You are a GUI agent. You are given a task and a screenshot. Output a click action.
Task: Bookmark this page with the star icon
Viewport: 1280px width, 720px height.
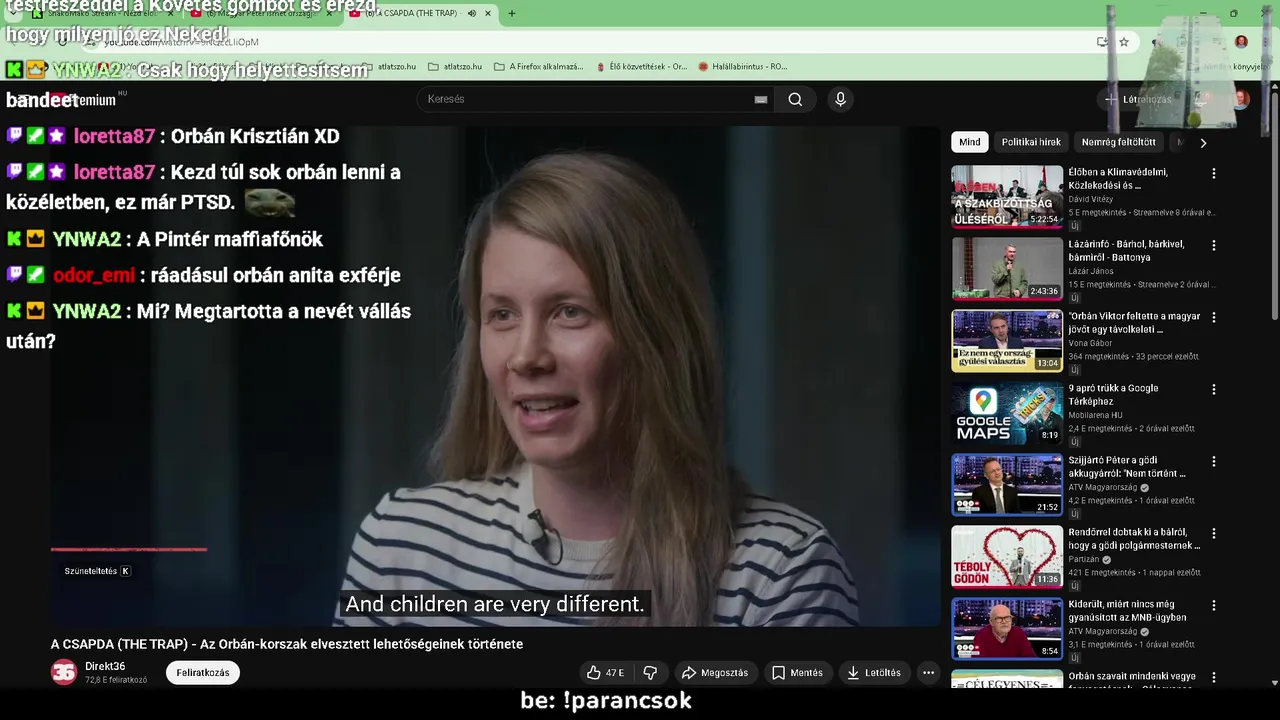tap(1124, 42)
